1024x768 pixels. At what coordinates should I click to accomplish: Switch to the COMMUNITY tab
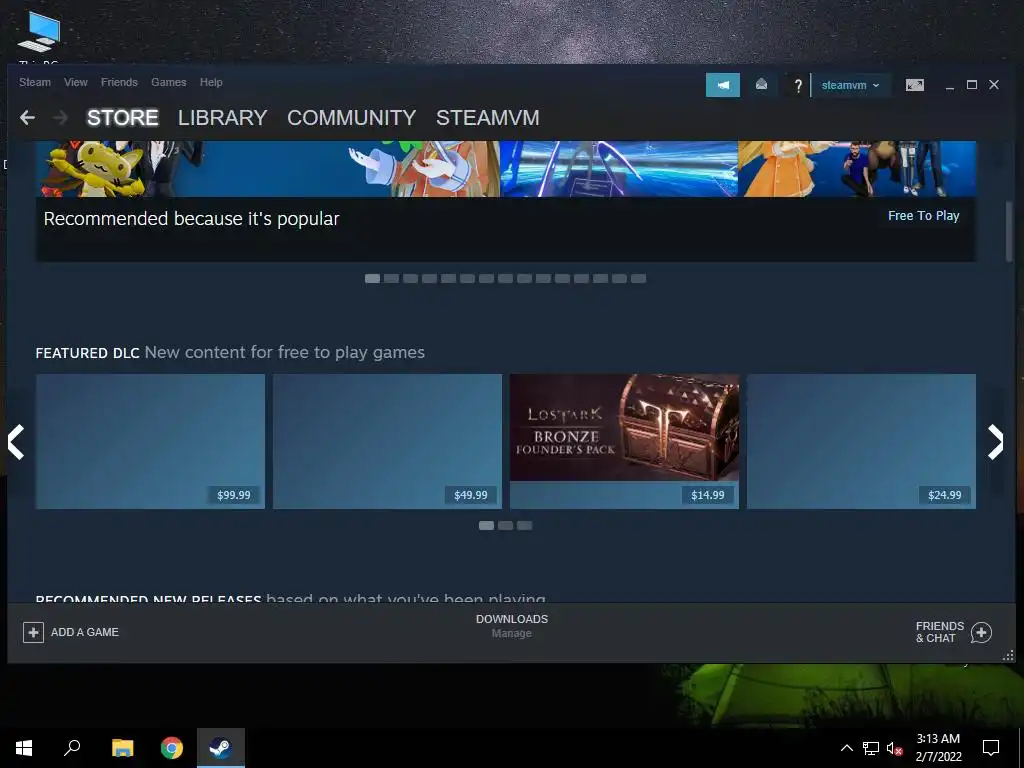351,118
